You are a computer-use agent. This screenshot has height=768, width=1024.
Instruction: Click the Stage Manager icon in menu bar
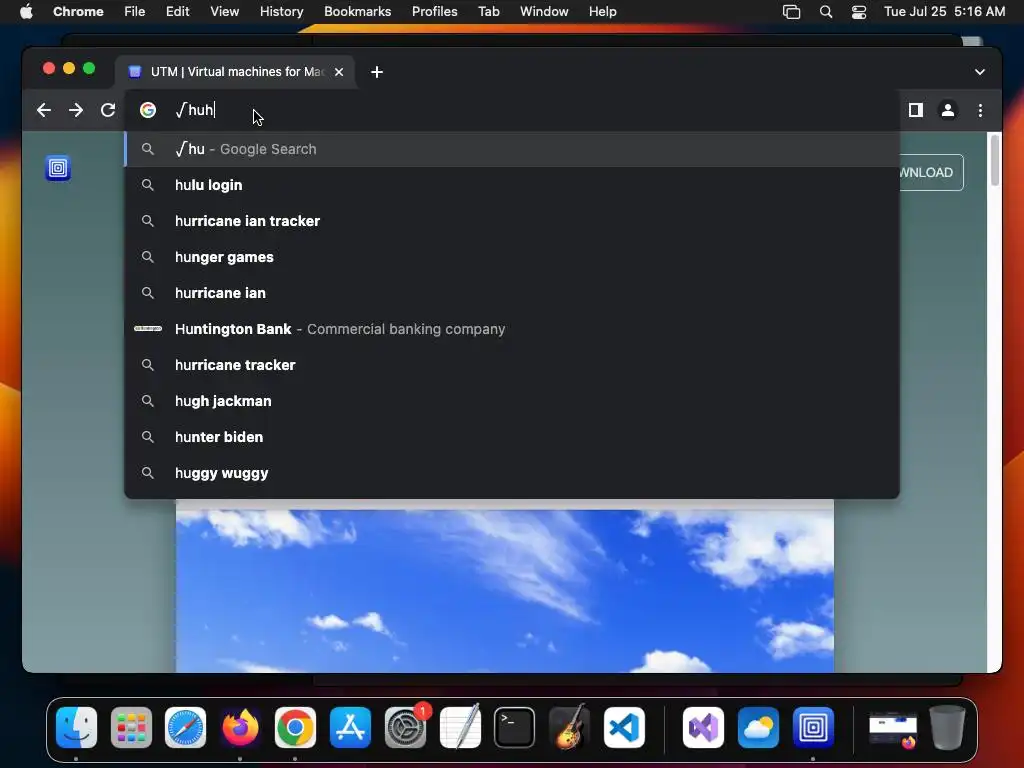pyautogui.click(x=791, y=12)
